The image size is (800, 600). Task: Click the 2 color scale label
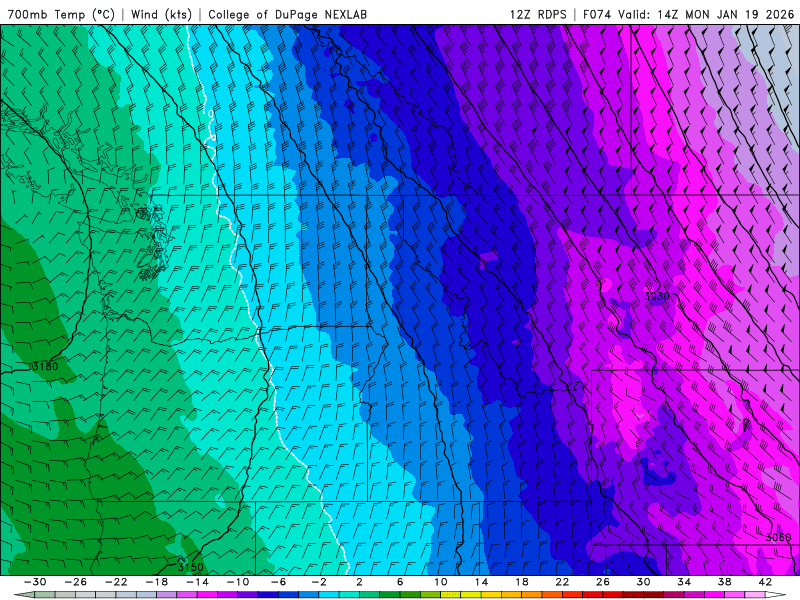pyautogui.click(x=359, y=582)
